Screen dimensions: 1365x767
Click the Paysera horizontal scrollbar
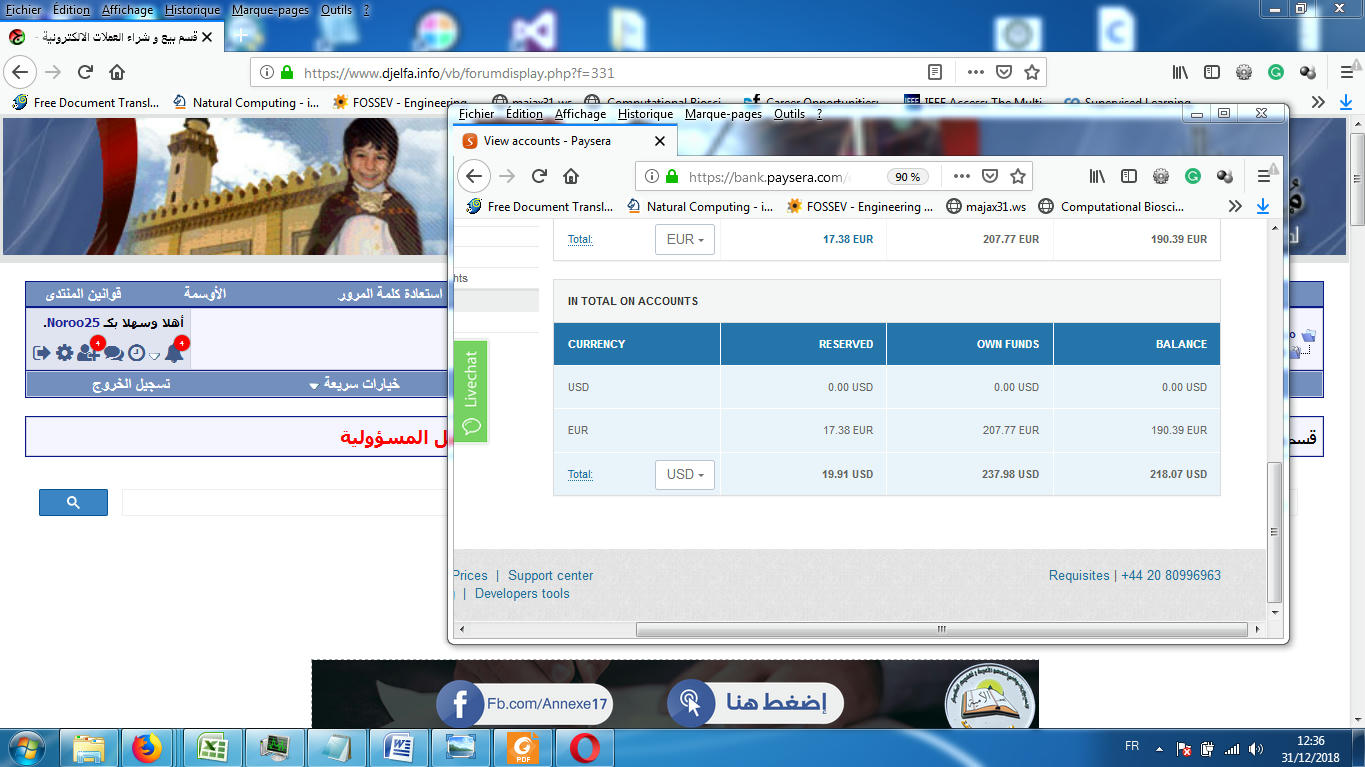point(940,630)
